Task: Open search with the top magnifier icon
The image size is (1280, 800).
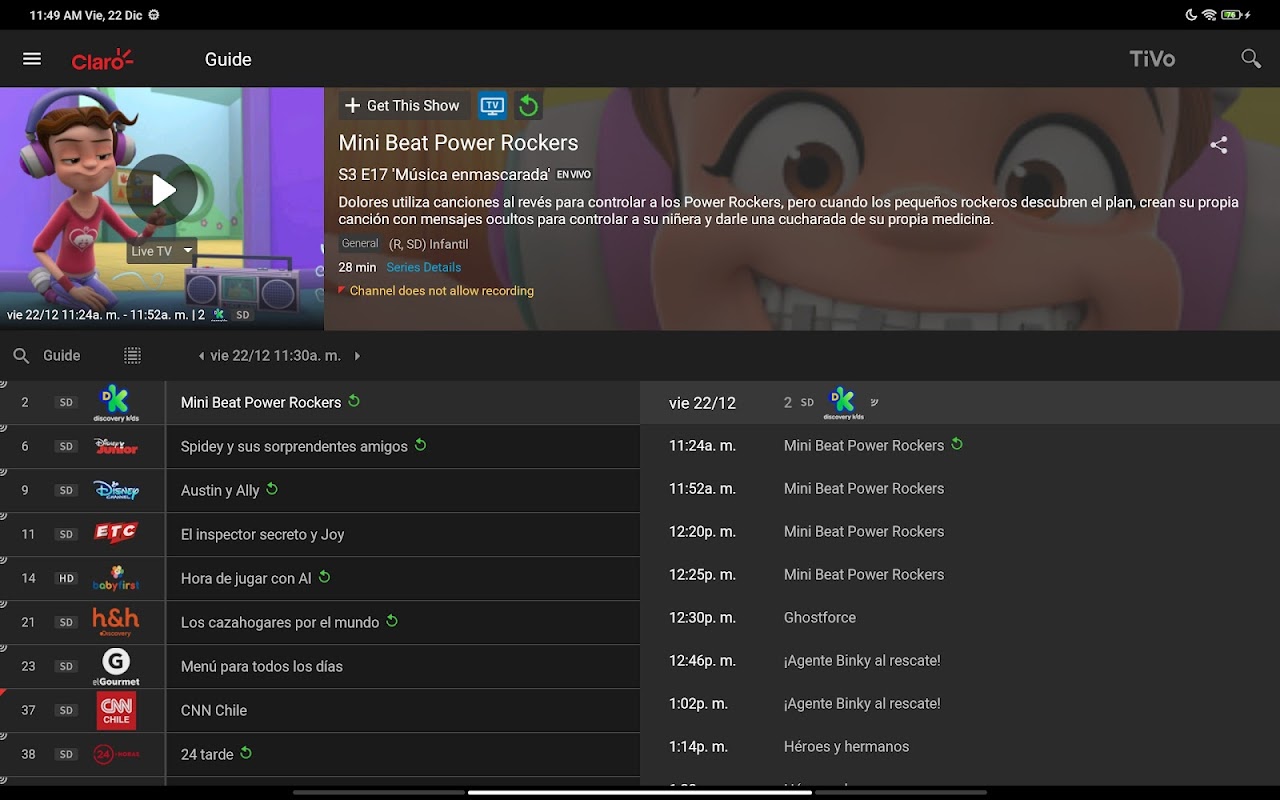Action: point(1250,59)
